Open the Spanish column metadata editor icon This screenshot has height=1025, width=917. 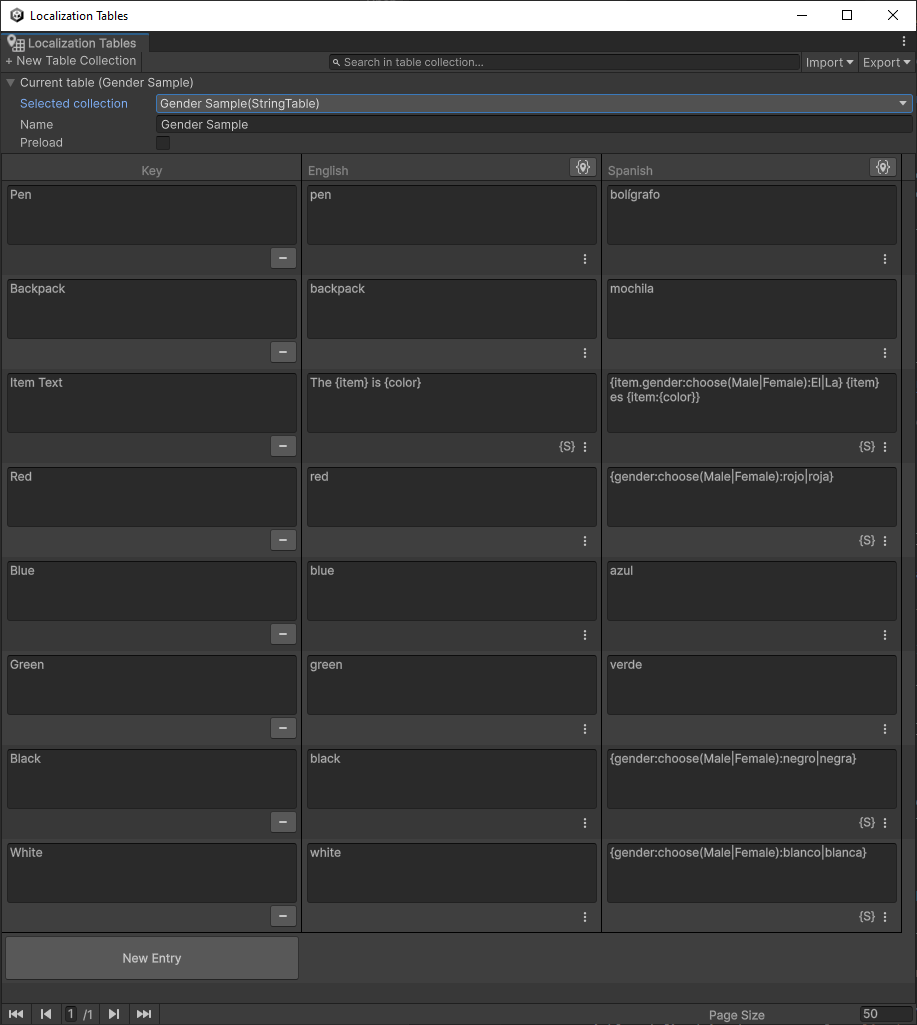point(883,167)
